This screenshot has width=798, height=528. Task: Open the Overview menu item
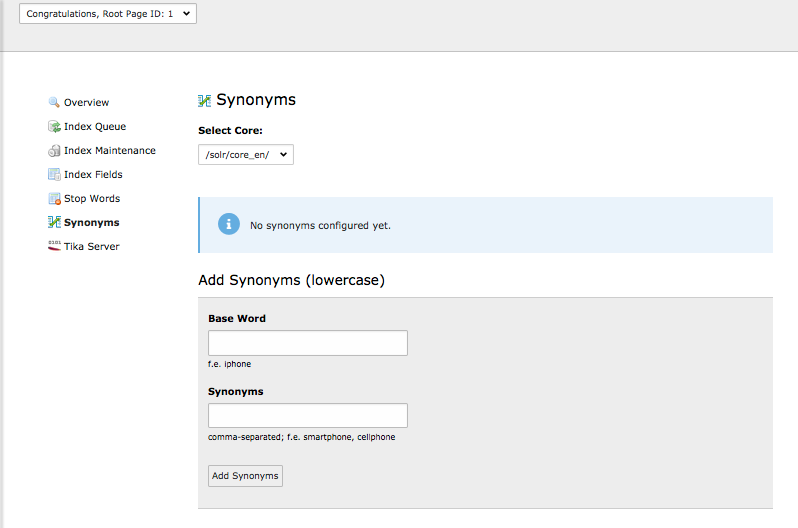[x=86, y=103]
